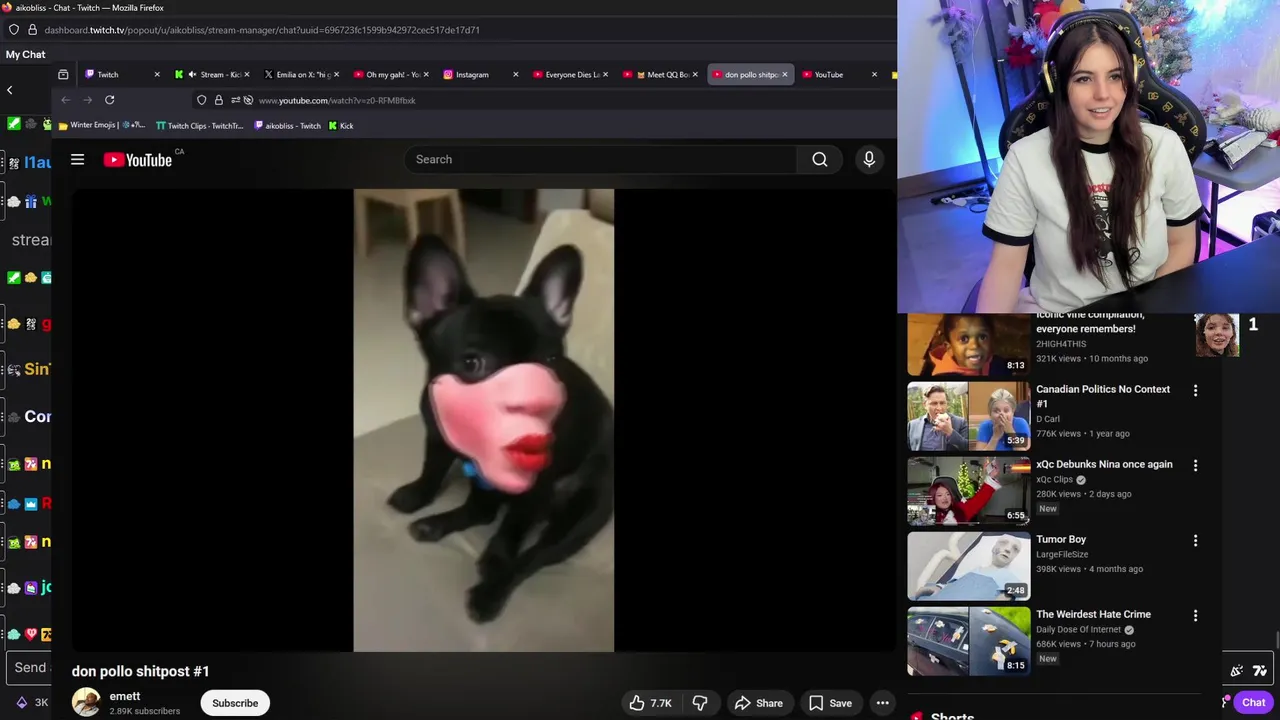Focus the YouTube search field
Screen dimensions: 1280x720
point(600,159)
